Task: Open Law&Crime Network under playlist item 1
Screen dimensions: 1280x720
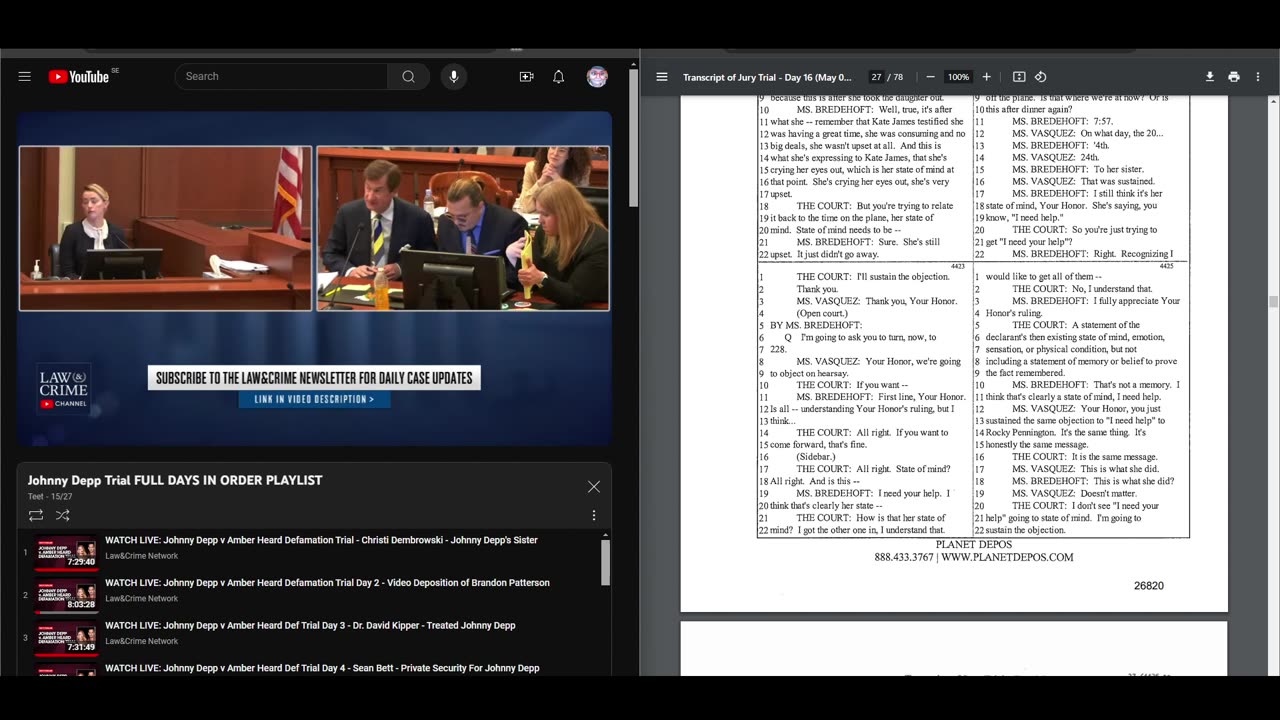Action: click(x=142, y=556)
